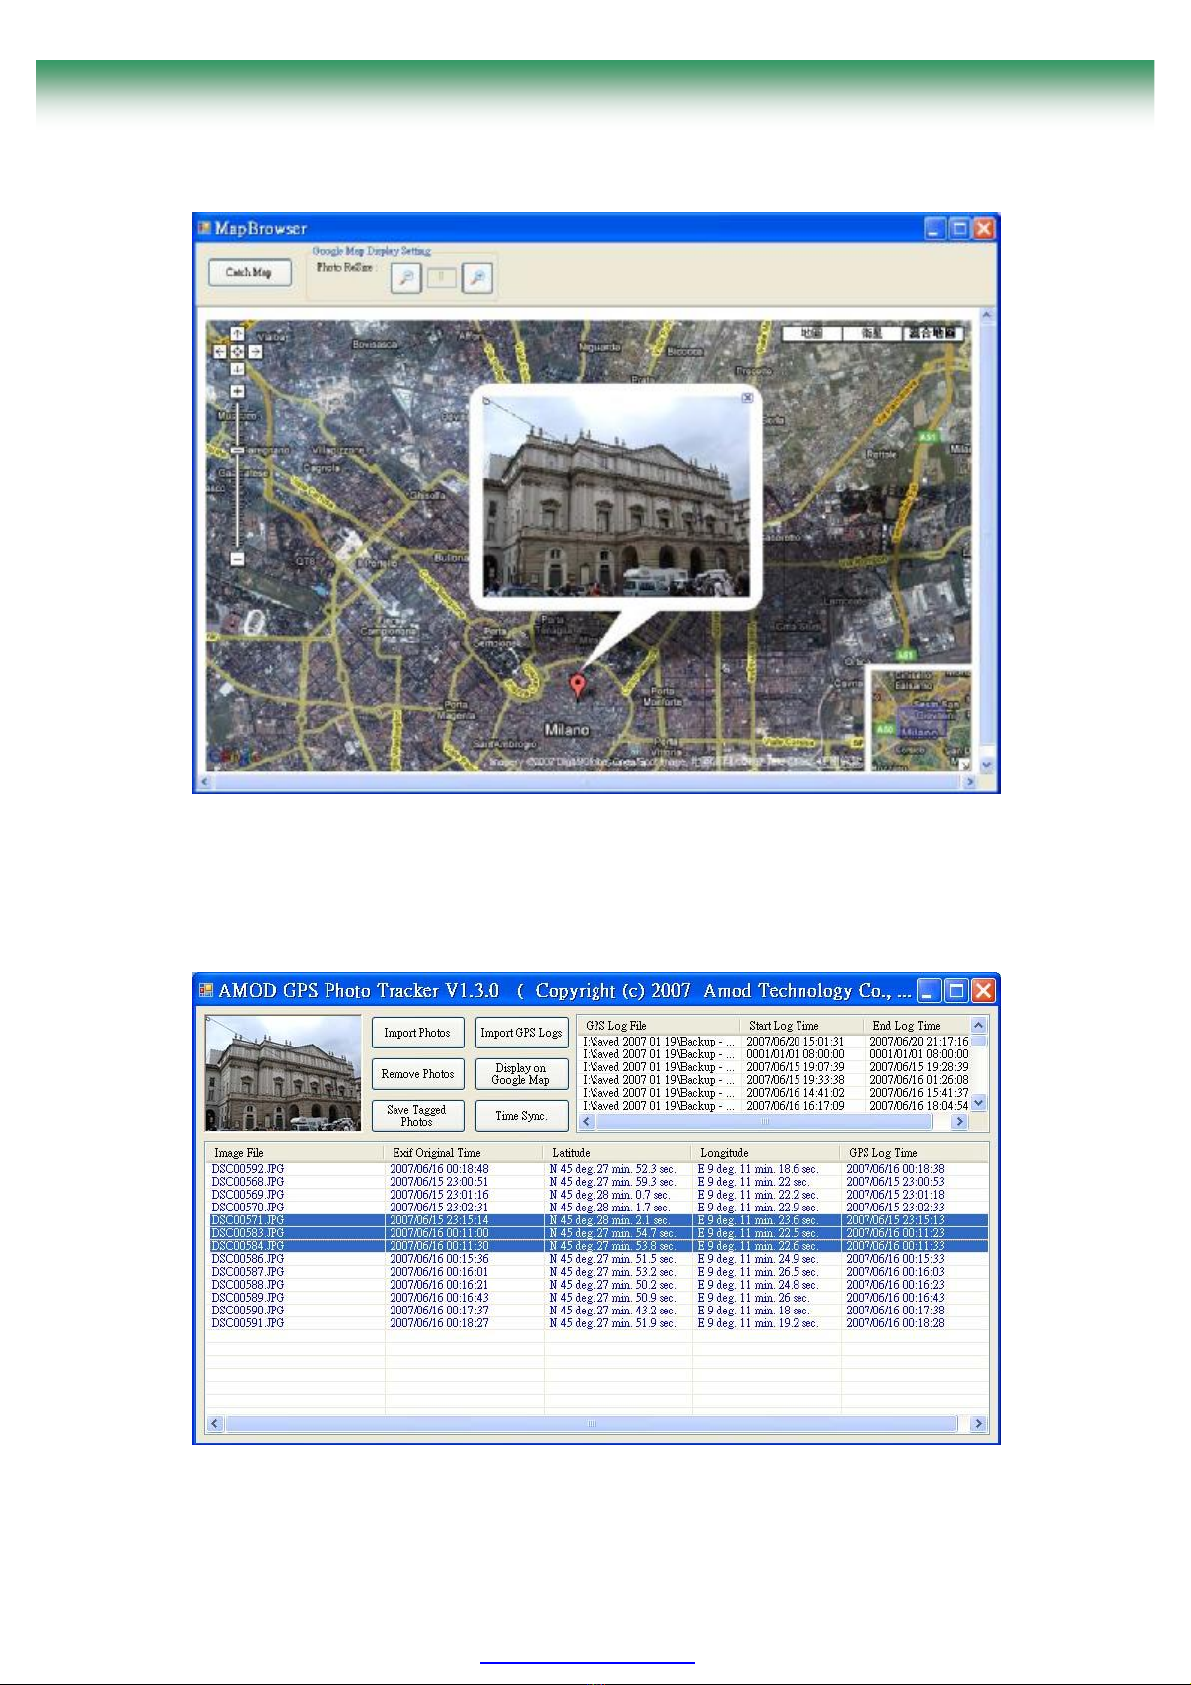This screenshot has height=1685, width=1191.
Task: Click the Catch Map button in MapBrowser
Action: (x=249, y=272)
